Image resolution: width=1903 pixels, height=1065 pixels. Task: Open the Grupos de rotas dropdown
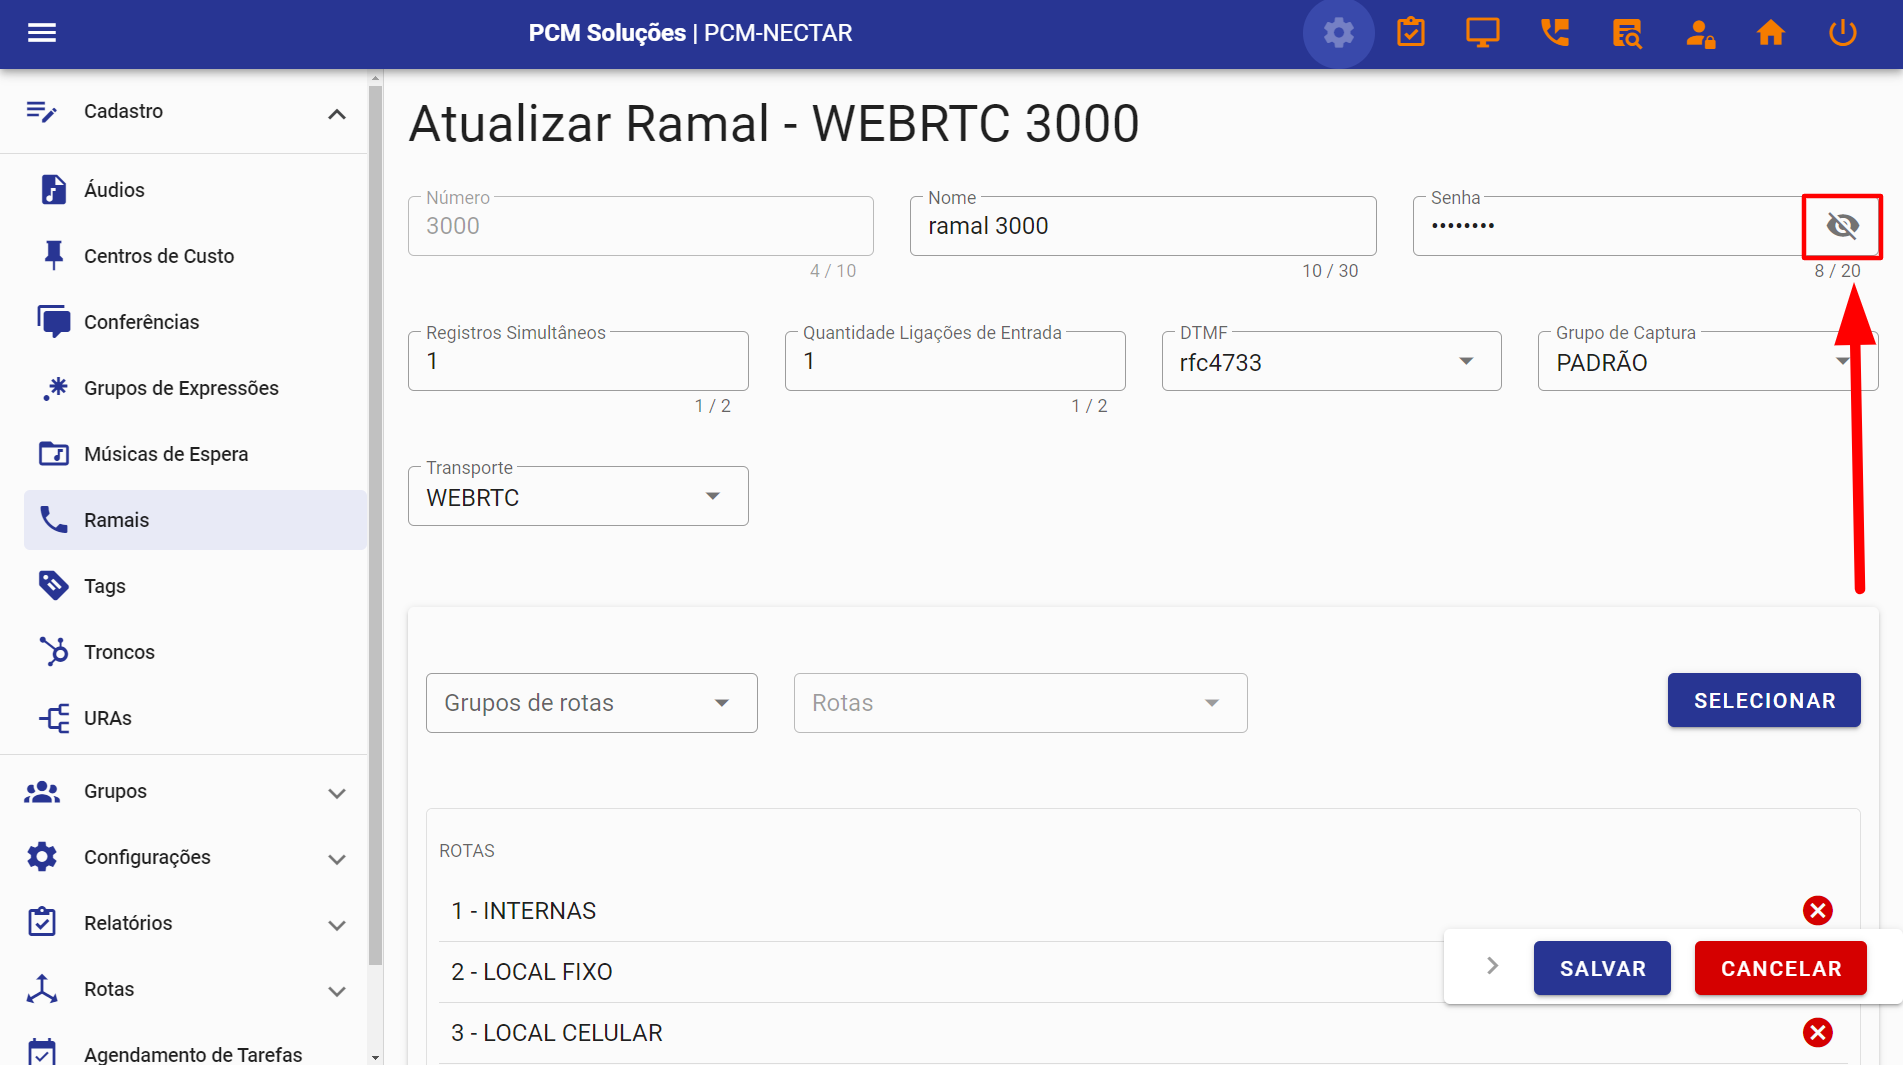pos(591,703)
